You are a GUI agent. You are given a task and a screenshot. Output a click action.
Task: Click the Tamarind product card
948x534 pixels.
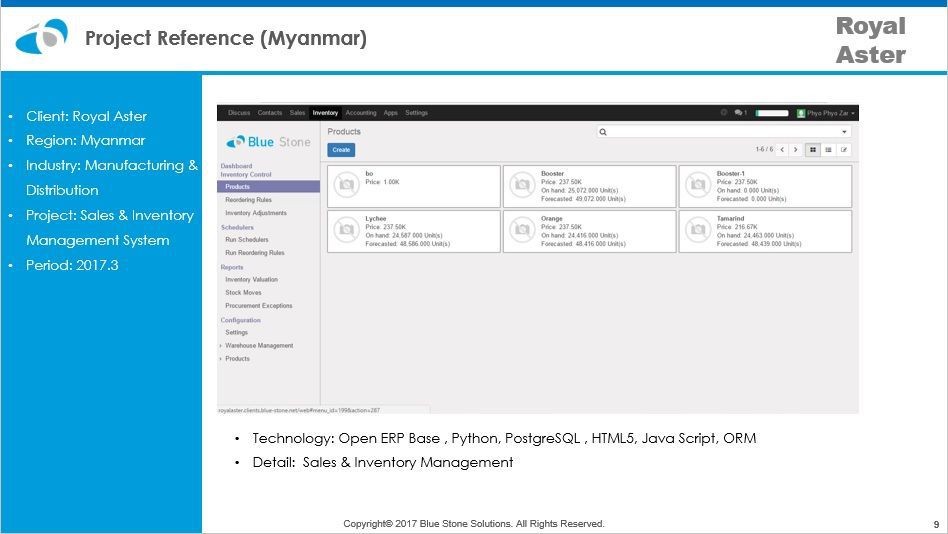[x=765, y=231]
